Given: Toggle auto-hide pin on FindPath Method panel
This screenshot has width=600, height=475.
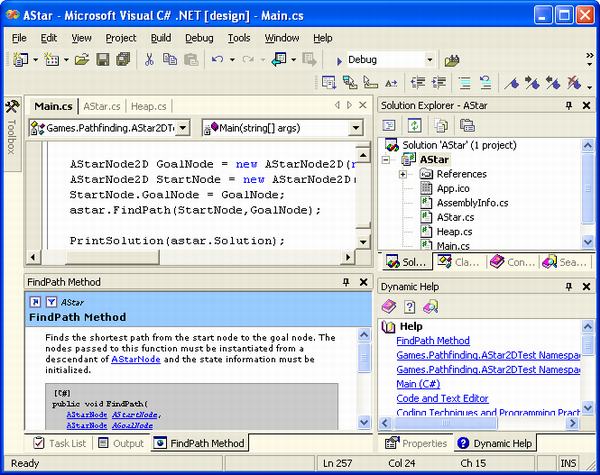Looking at the screenshot, I should click(346, 282).
